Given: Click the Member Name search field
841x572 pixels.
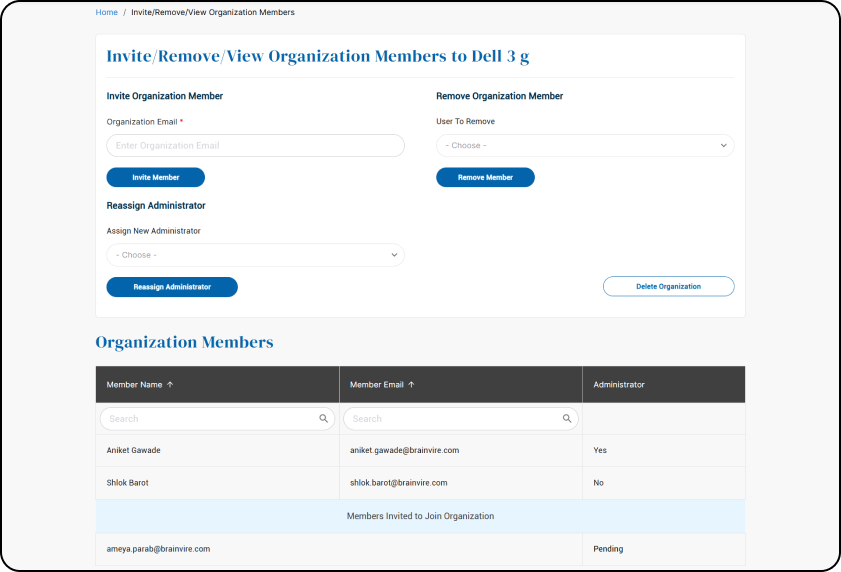Looking at the screenshot, I should pyautogui.click(x=217, y=419).
